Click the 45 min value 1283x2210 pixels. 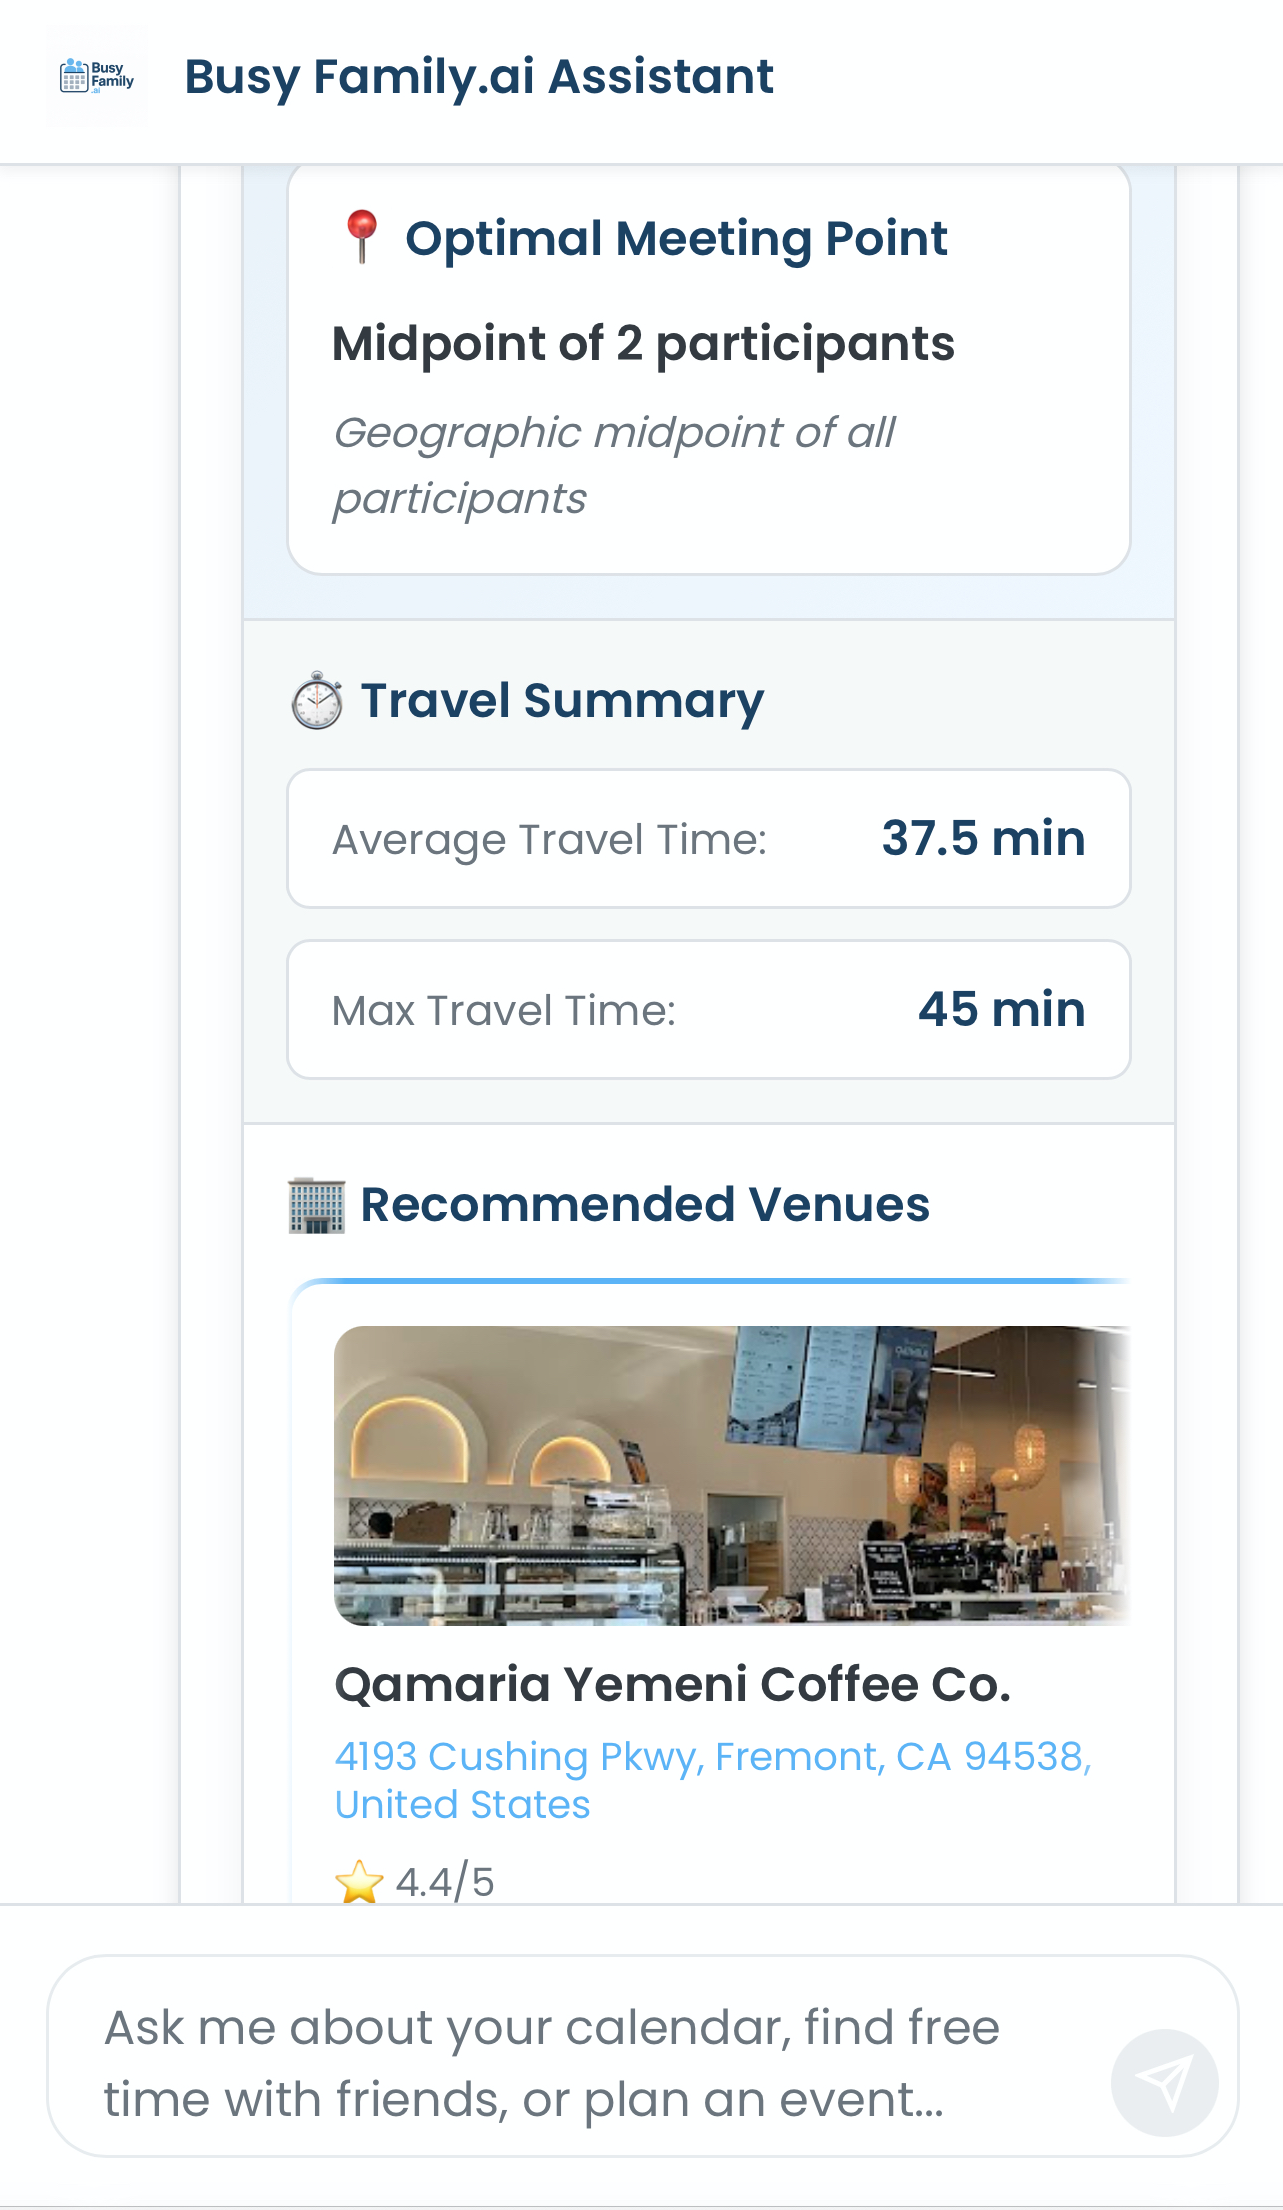point(1001,1009)
